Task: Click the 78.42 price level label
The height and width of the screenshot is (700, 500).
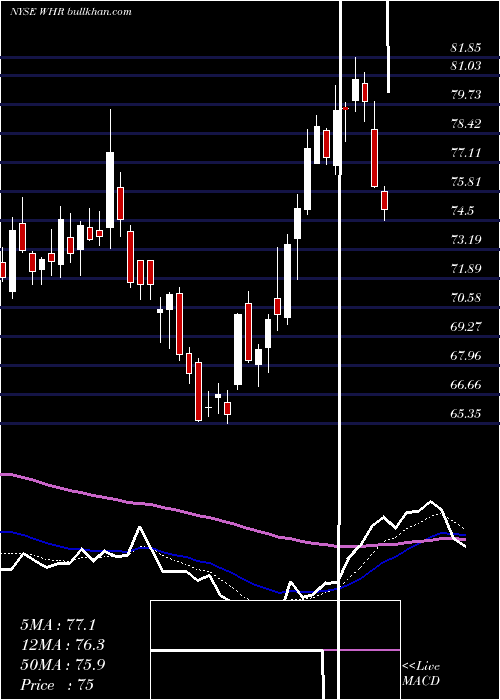Action: click(466, 124)
